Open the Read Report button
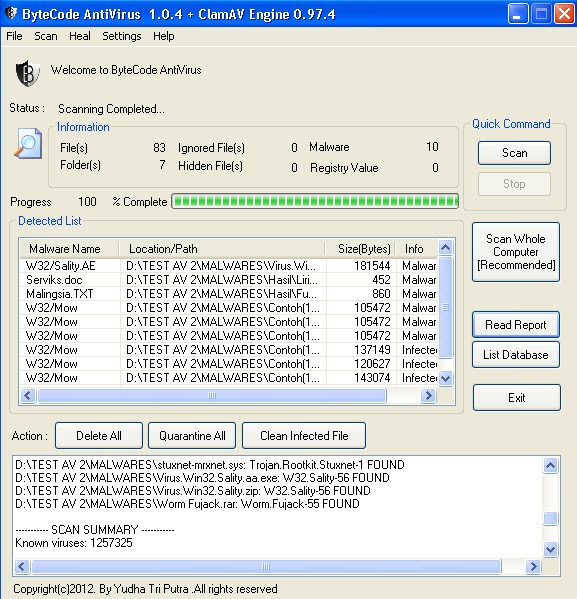Image resolution: width=577 pixels, height=599 pixels. [516, 325]
